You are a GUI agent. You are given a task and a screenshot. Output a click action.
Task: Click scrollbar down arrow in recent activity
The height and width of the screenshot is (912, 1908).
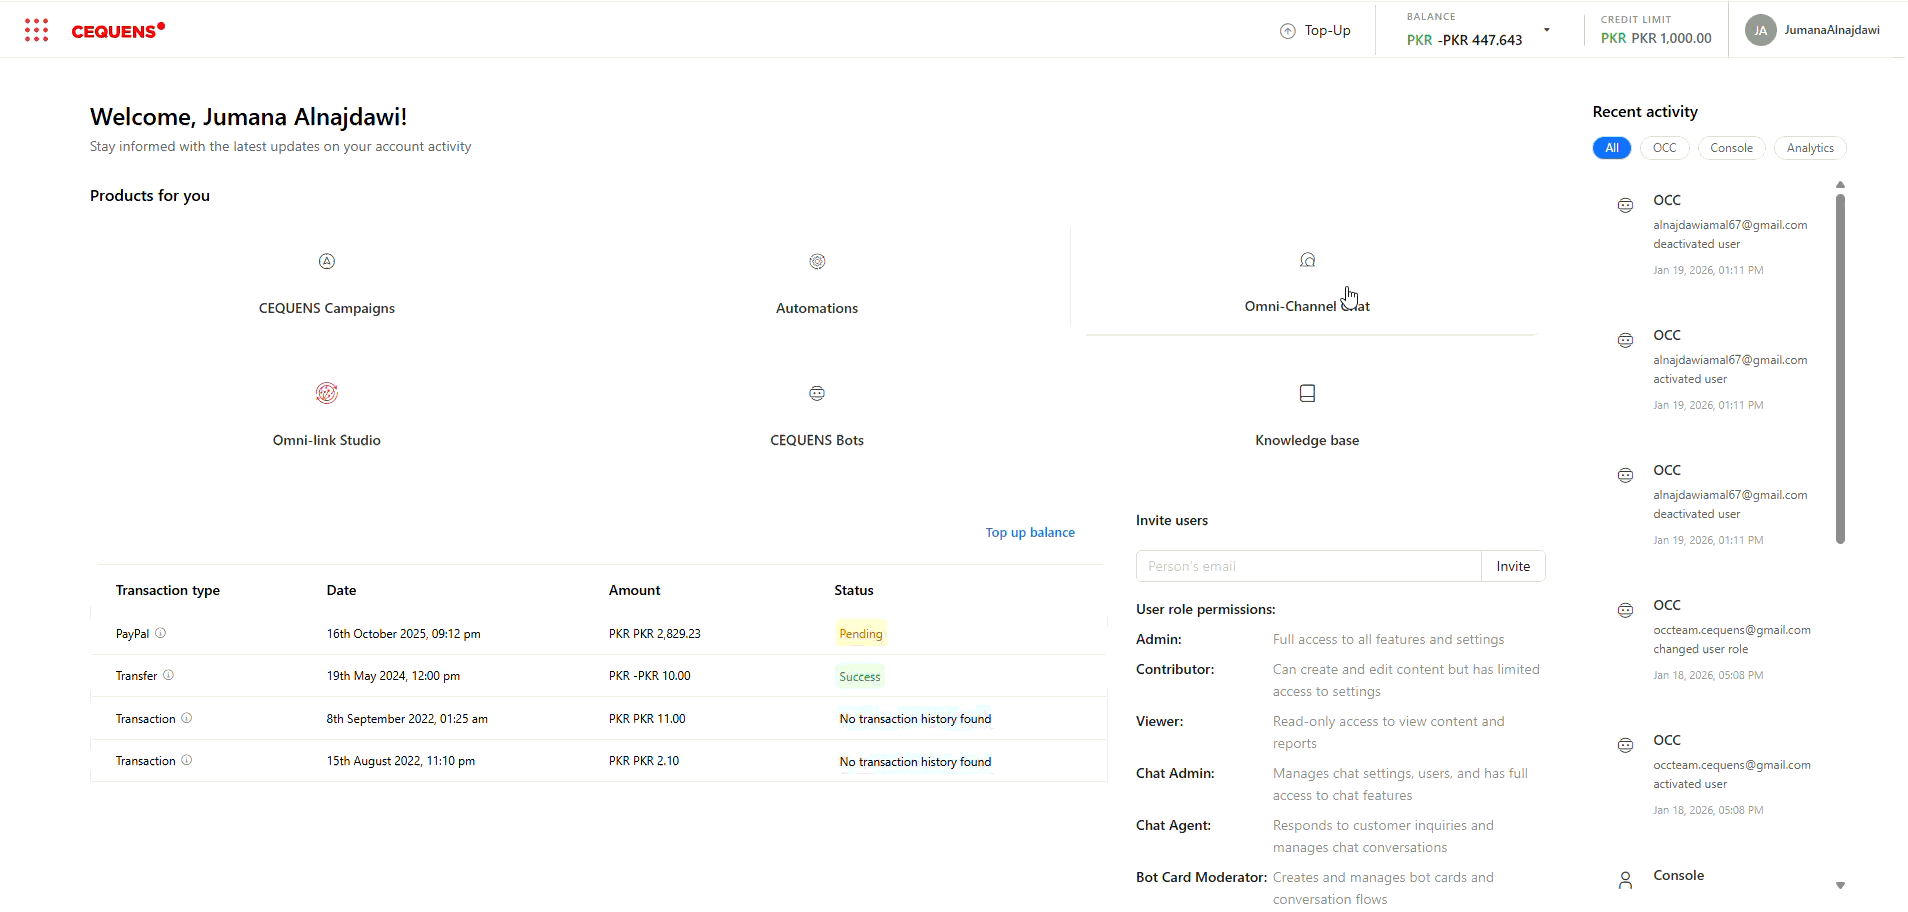[x=1840, y=886]
